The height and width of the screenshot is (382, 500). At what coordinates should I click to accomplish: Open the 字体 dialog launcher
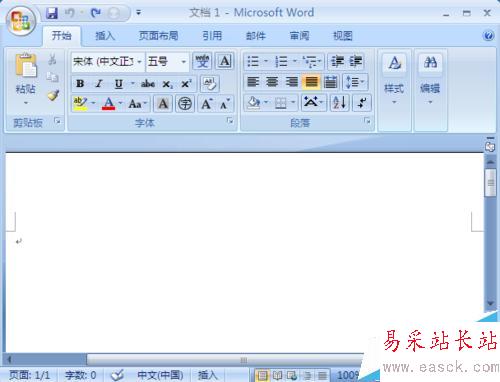230,121
